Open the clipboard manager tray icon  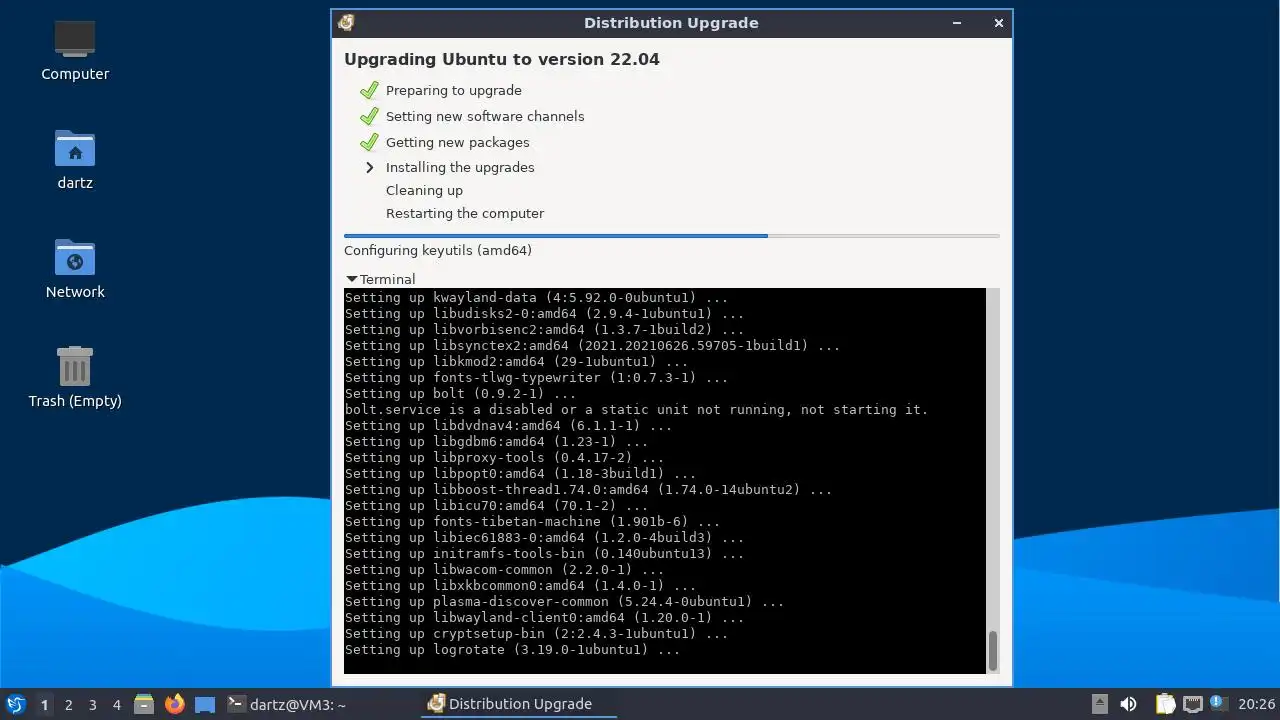pyautogui.click(x=1165, y=704)
